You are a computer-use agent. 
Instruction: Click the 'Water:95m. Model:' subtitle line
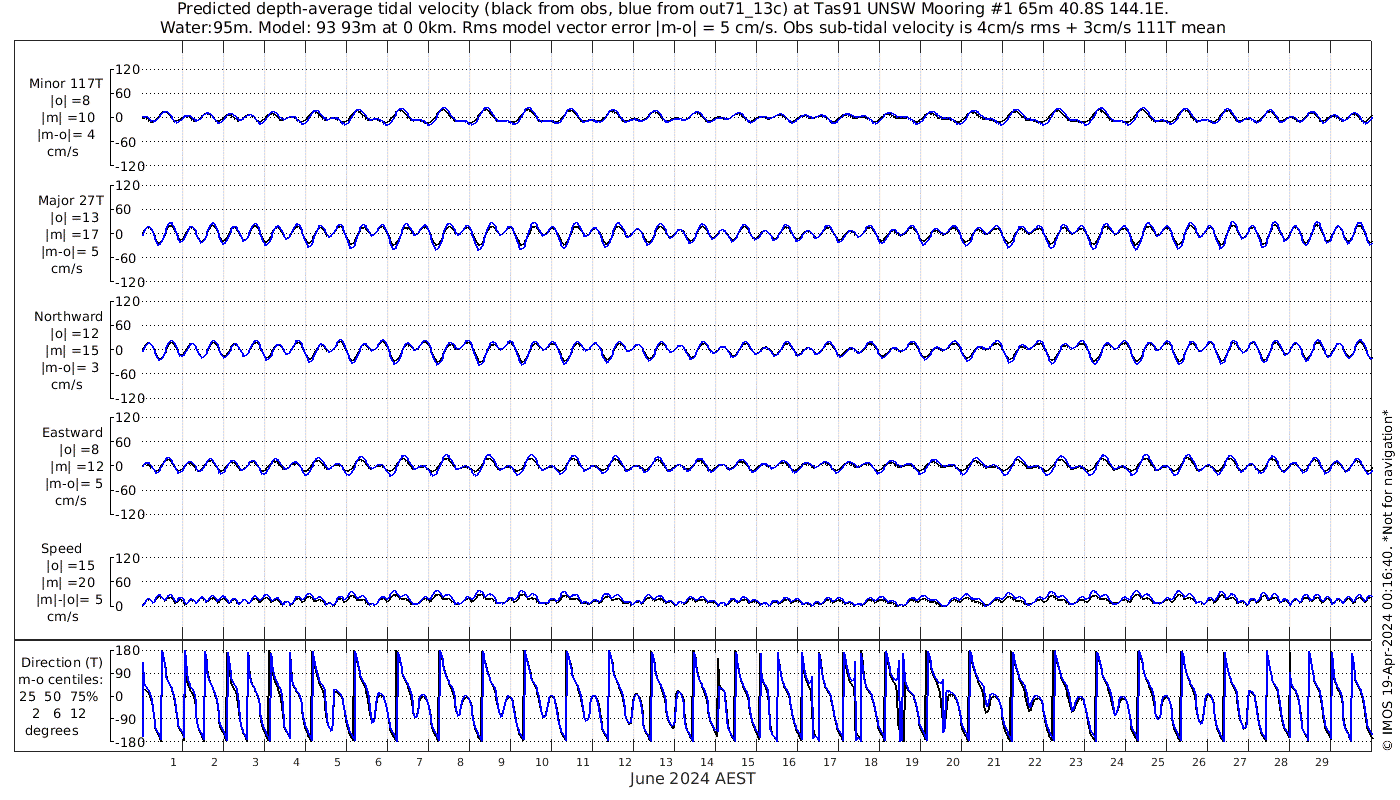point(692,28)
